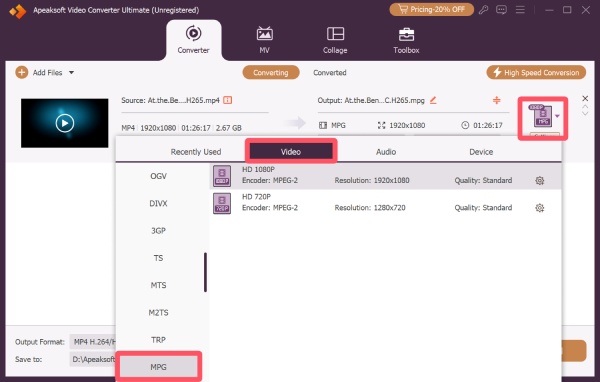600x382 pixels.
Task: Click the Source: At.the.Be...H265.mp4 text
Action: [x=170, y=100]
